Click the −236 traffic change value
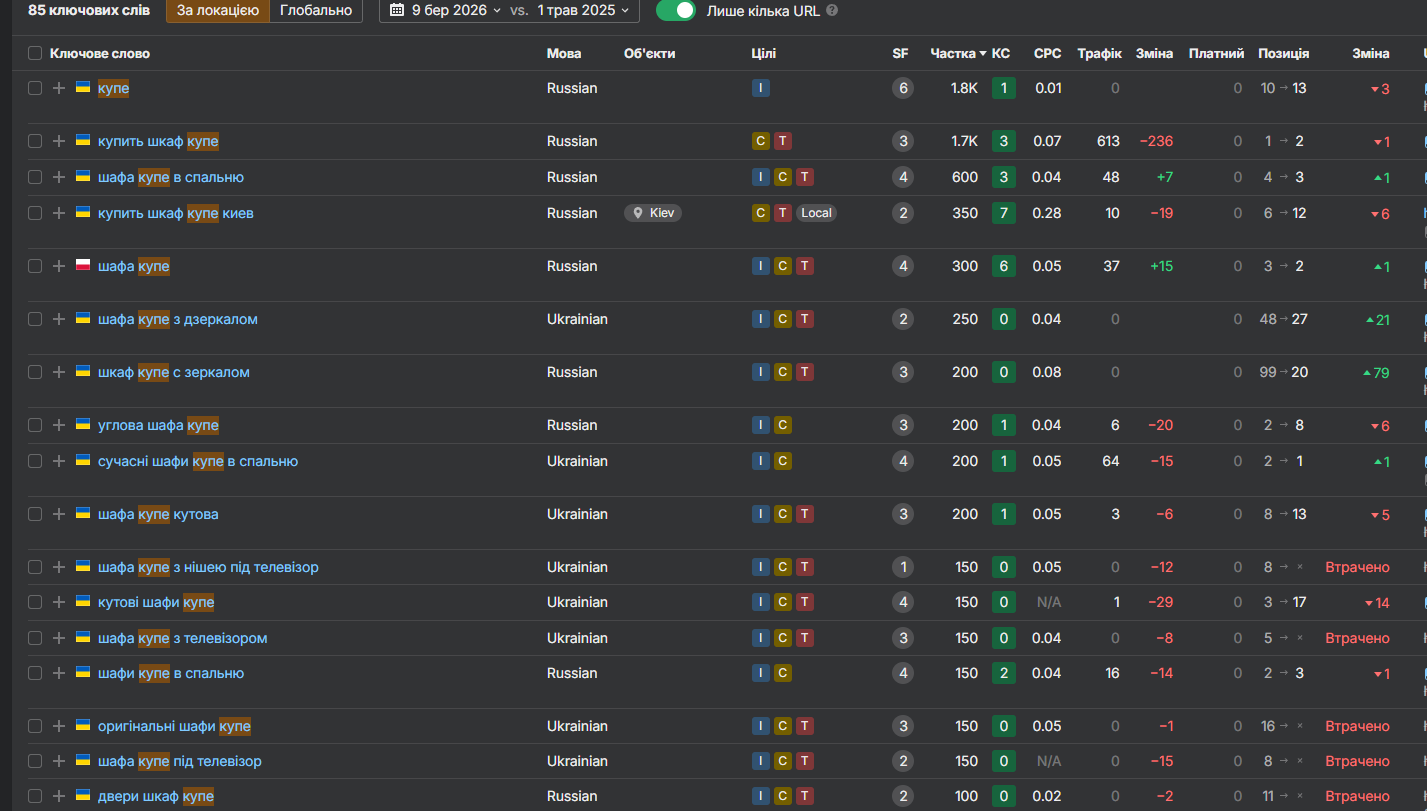Viewport: 1427px width, 811px height. pos(1156,141)
